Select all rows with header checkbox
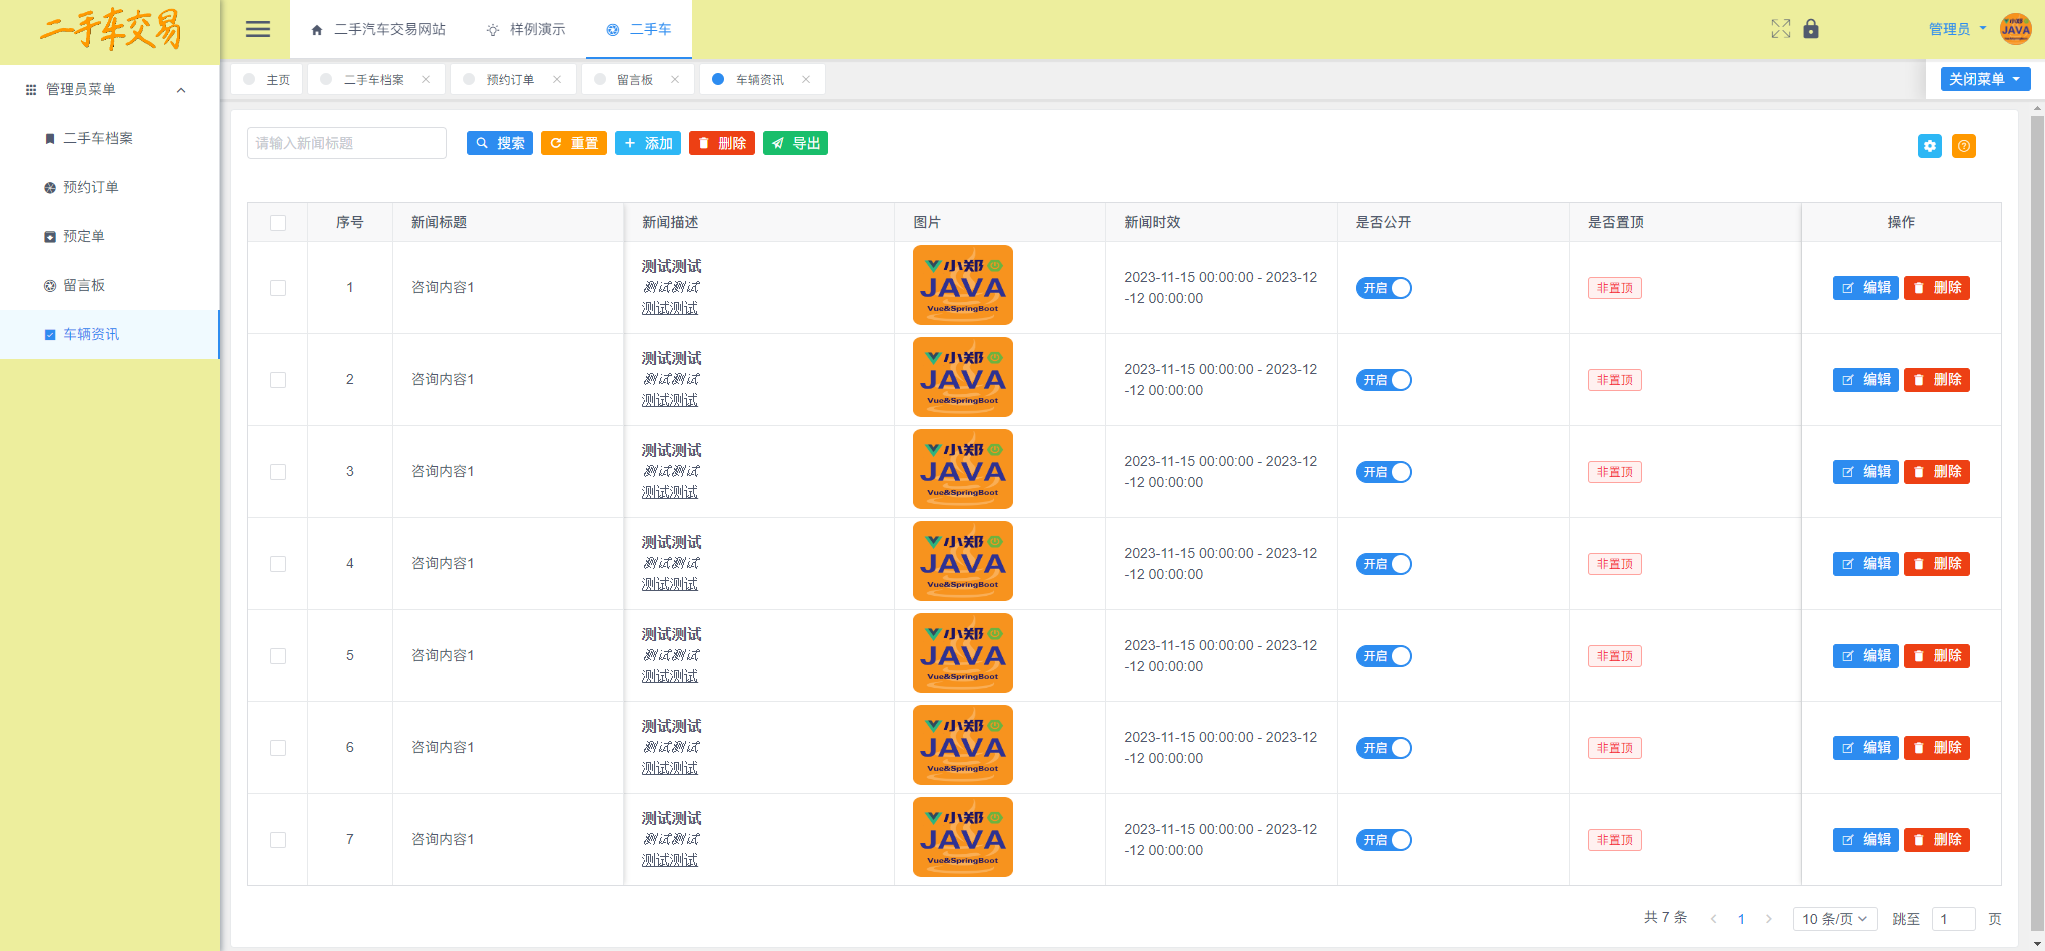This screenshot has width=2045, height=951. (278, 223)
